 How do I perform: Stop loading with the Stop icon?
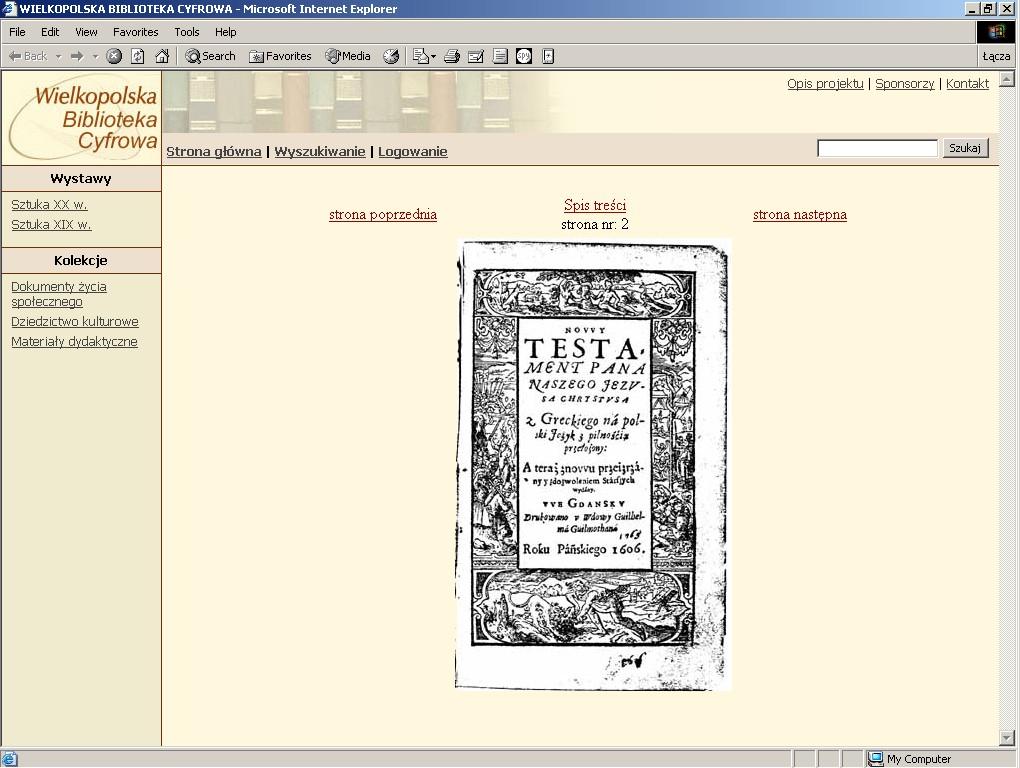114,57
